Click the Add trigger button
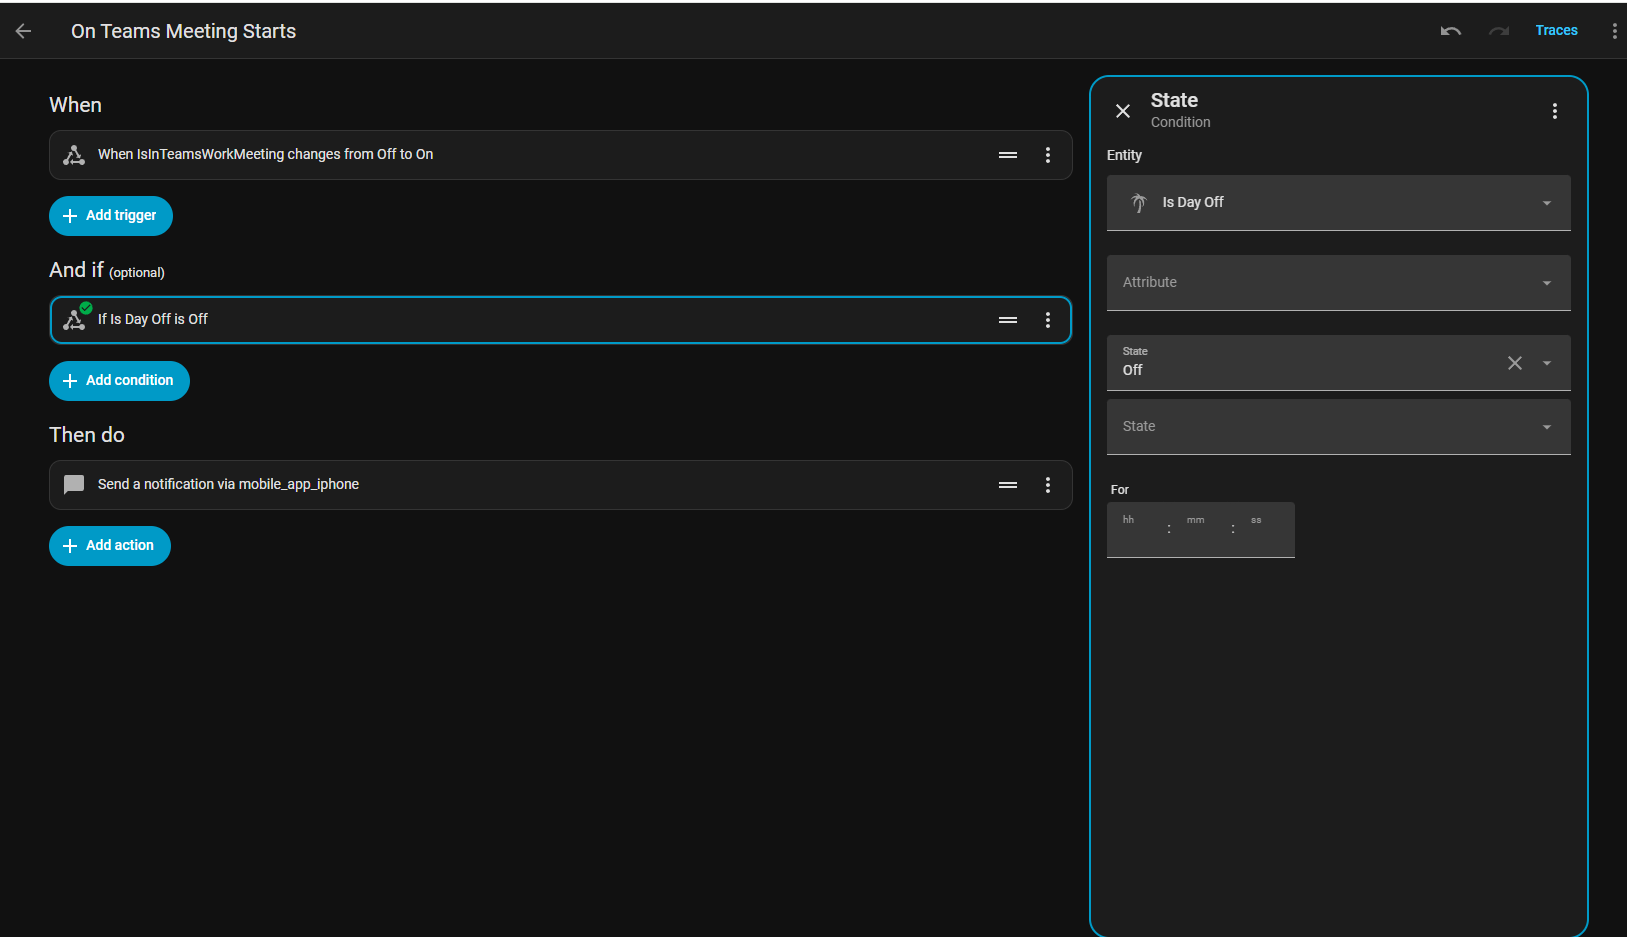The image size is (1627, 937). [111, 216]
